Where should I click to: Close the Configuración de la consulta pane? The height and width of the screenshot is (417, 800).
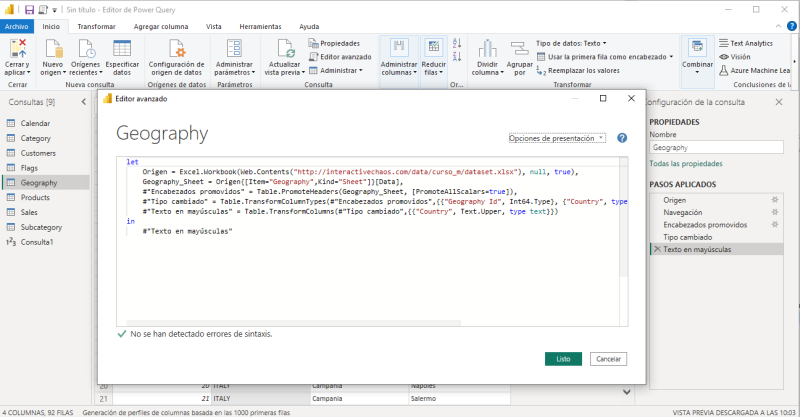(779, 102)
